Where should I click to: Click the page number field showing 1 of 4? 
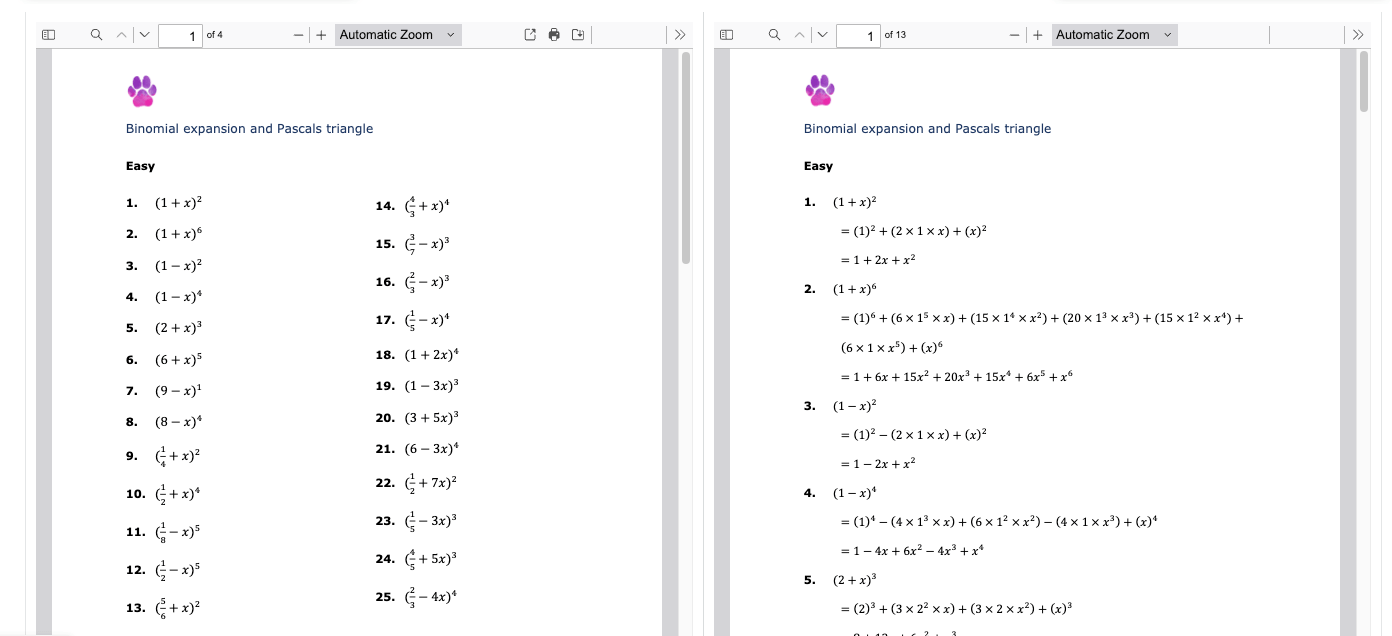[x=180, y=33]
